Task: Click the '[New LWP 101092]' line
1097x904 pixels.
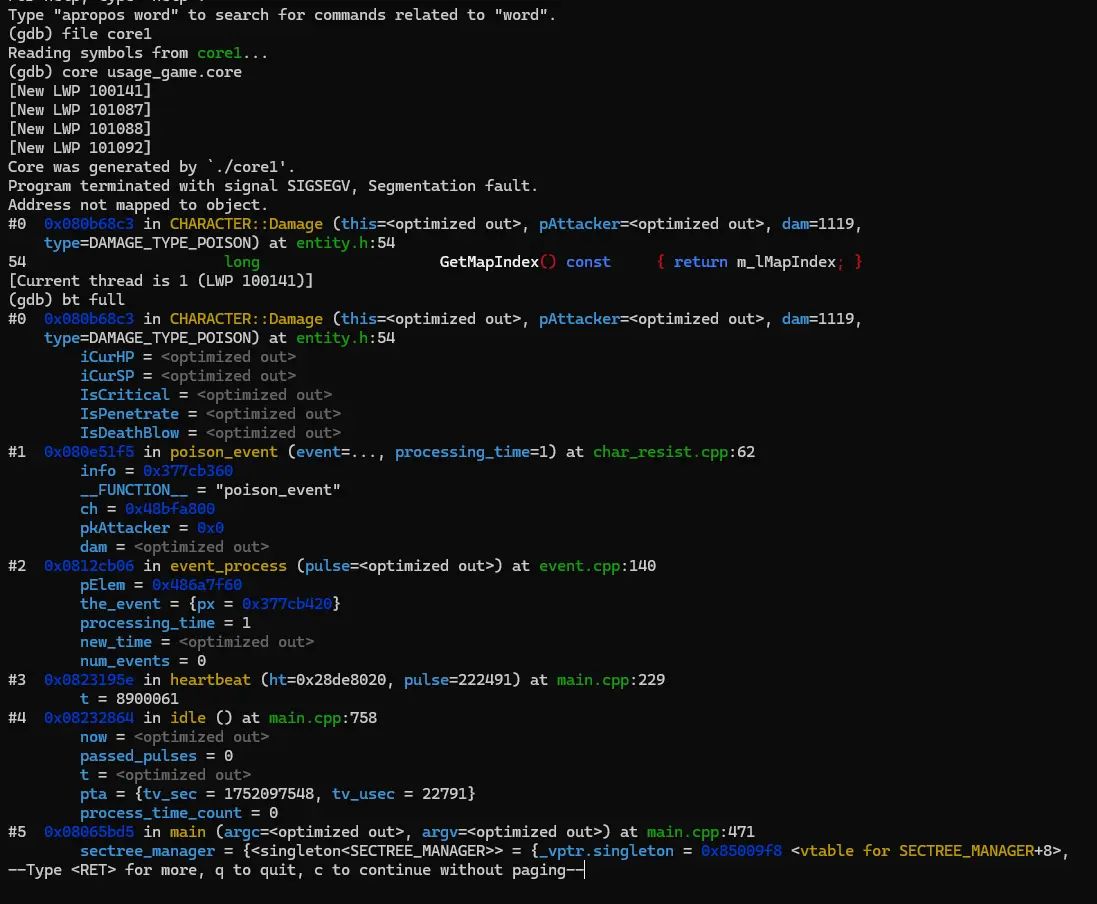Action: 80,148
